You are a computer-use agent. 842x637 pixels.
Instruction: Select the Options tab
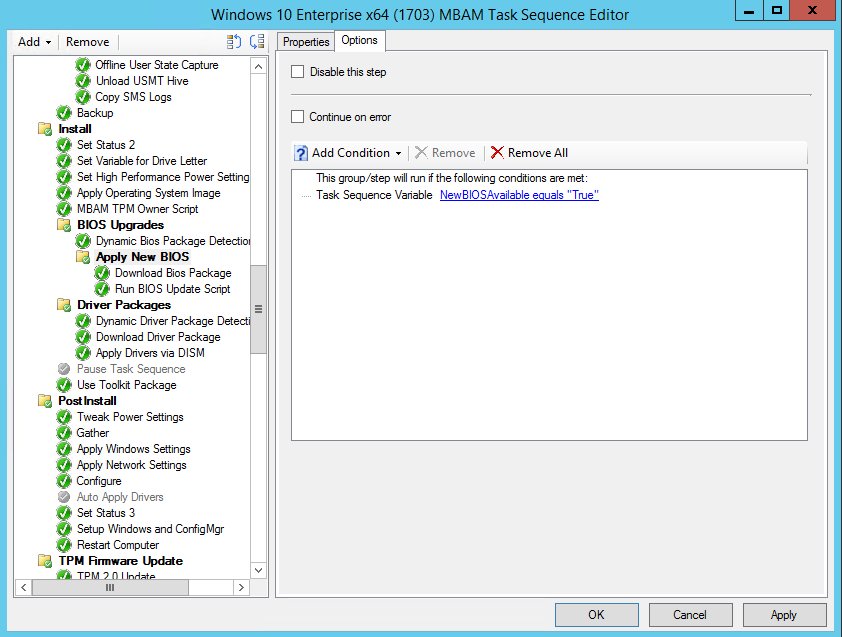coord(359,40)
